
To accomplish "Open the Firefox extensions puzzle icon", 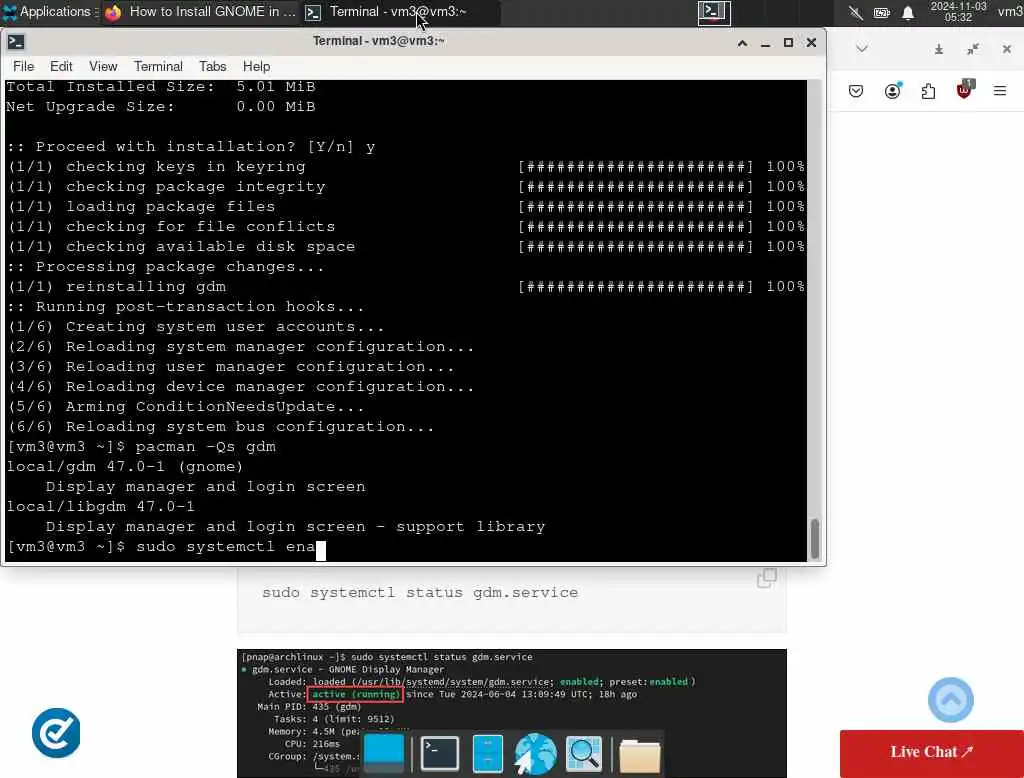I will (x=928, y=91).
